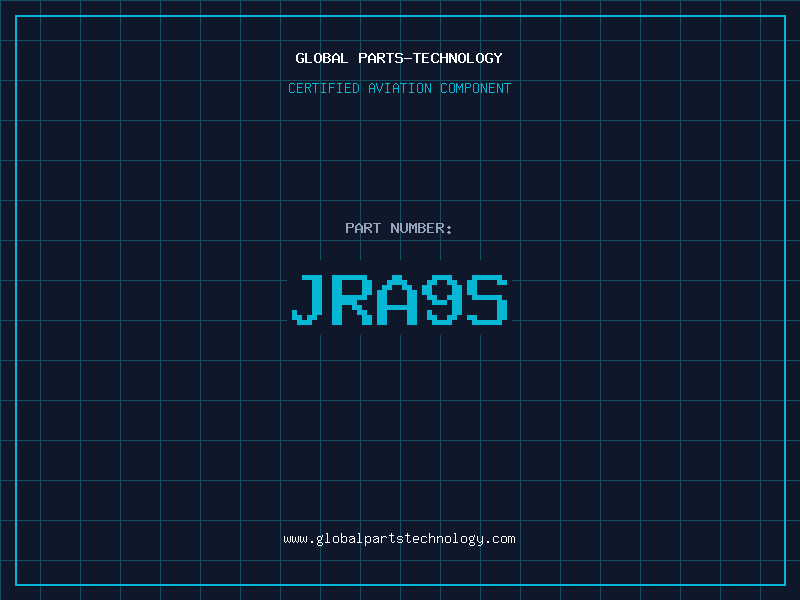Image resolution: width=800 pixels, height=600 pixels.
Task: Click the hyphen in PARTS-TECHNOLOGY
Action: pyautogui.click(x=408, y=58)
